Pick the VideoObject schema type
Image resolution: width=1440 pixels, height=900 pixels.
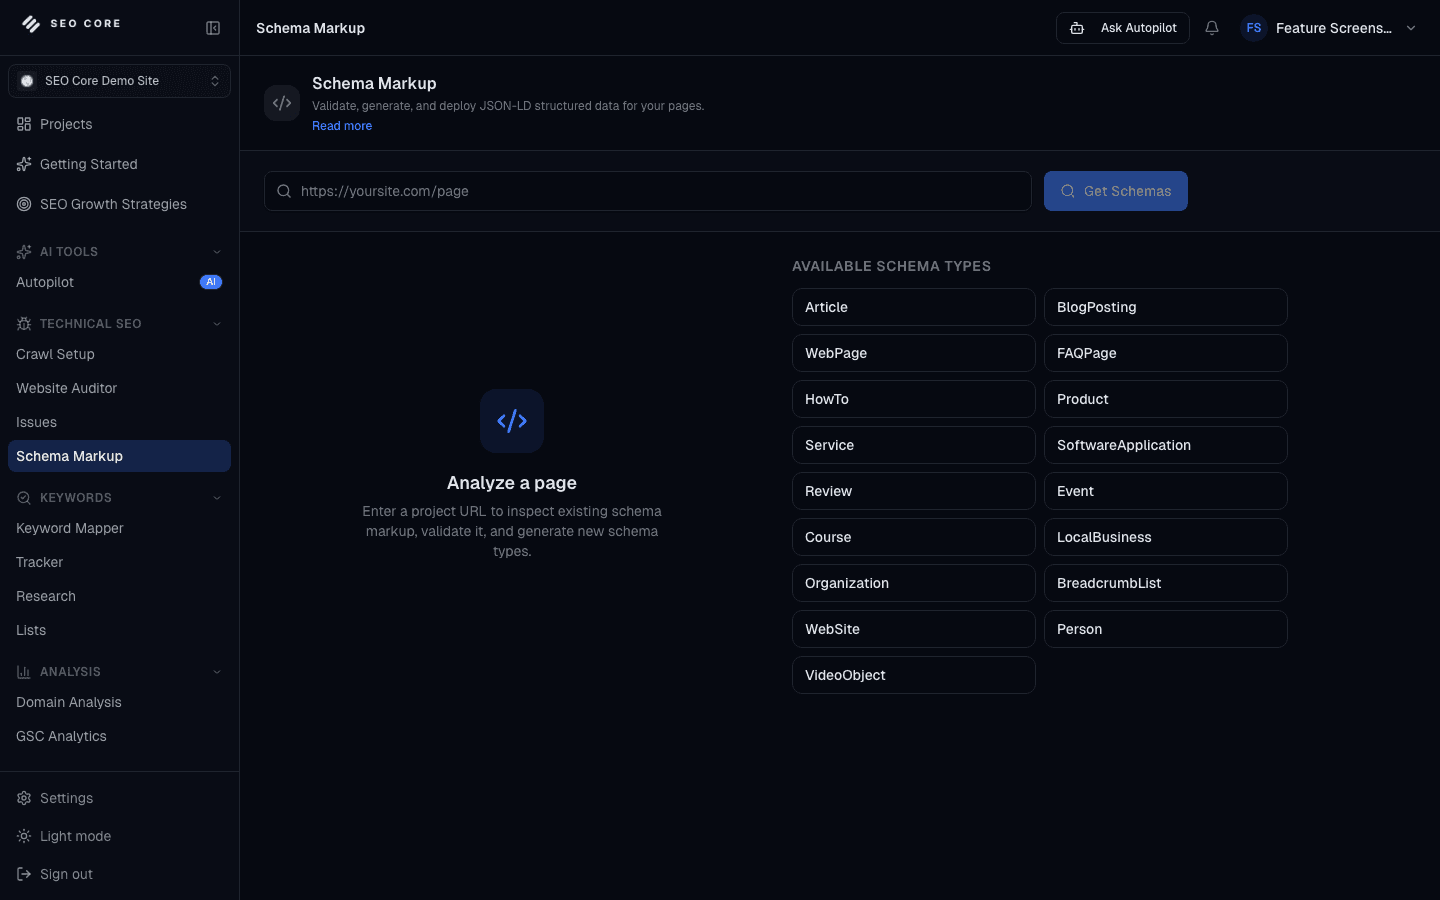point(914,675)
